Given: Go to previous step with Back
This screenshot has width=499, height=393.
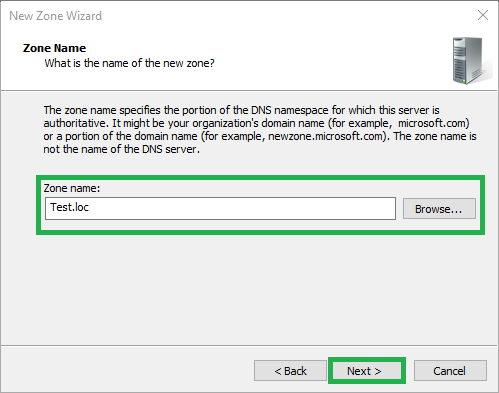Looking at the screenshot, I should (x=290, y=371).
